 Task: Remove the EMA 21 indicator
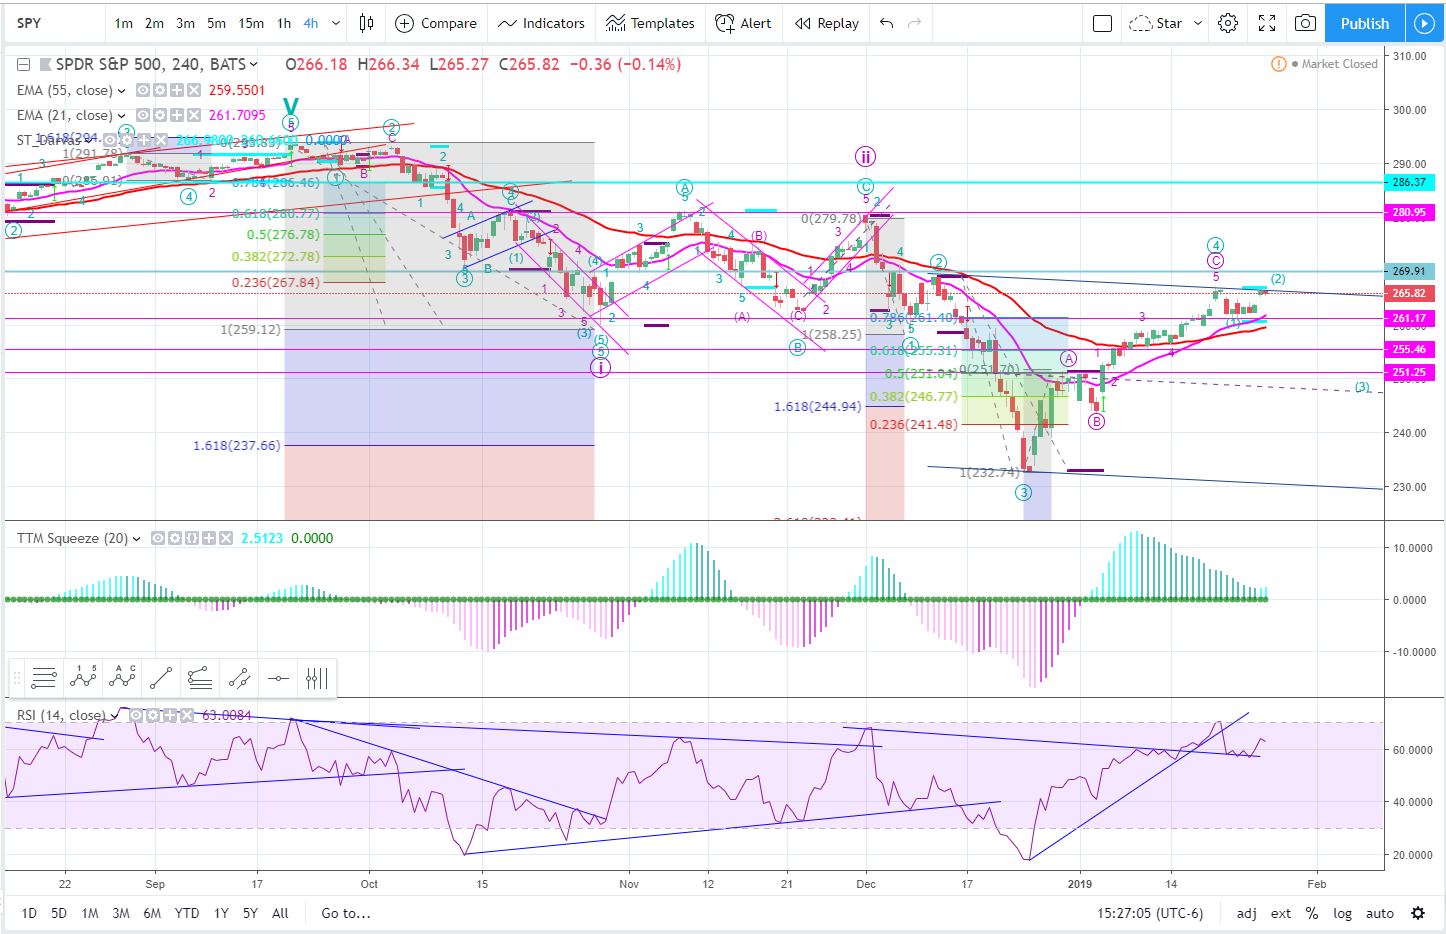[x=194, y=115]
